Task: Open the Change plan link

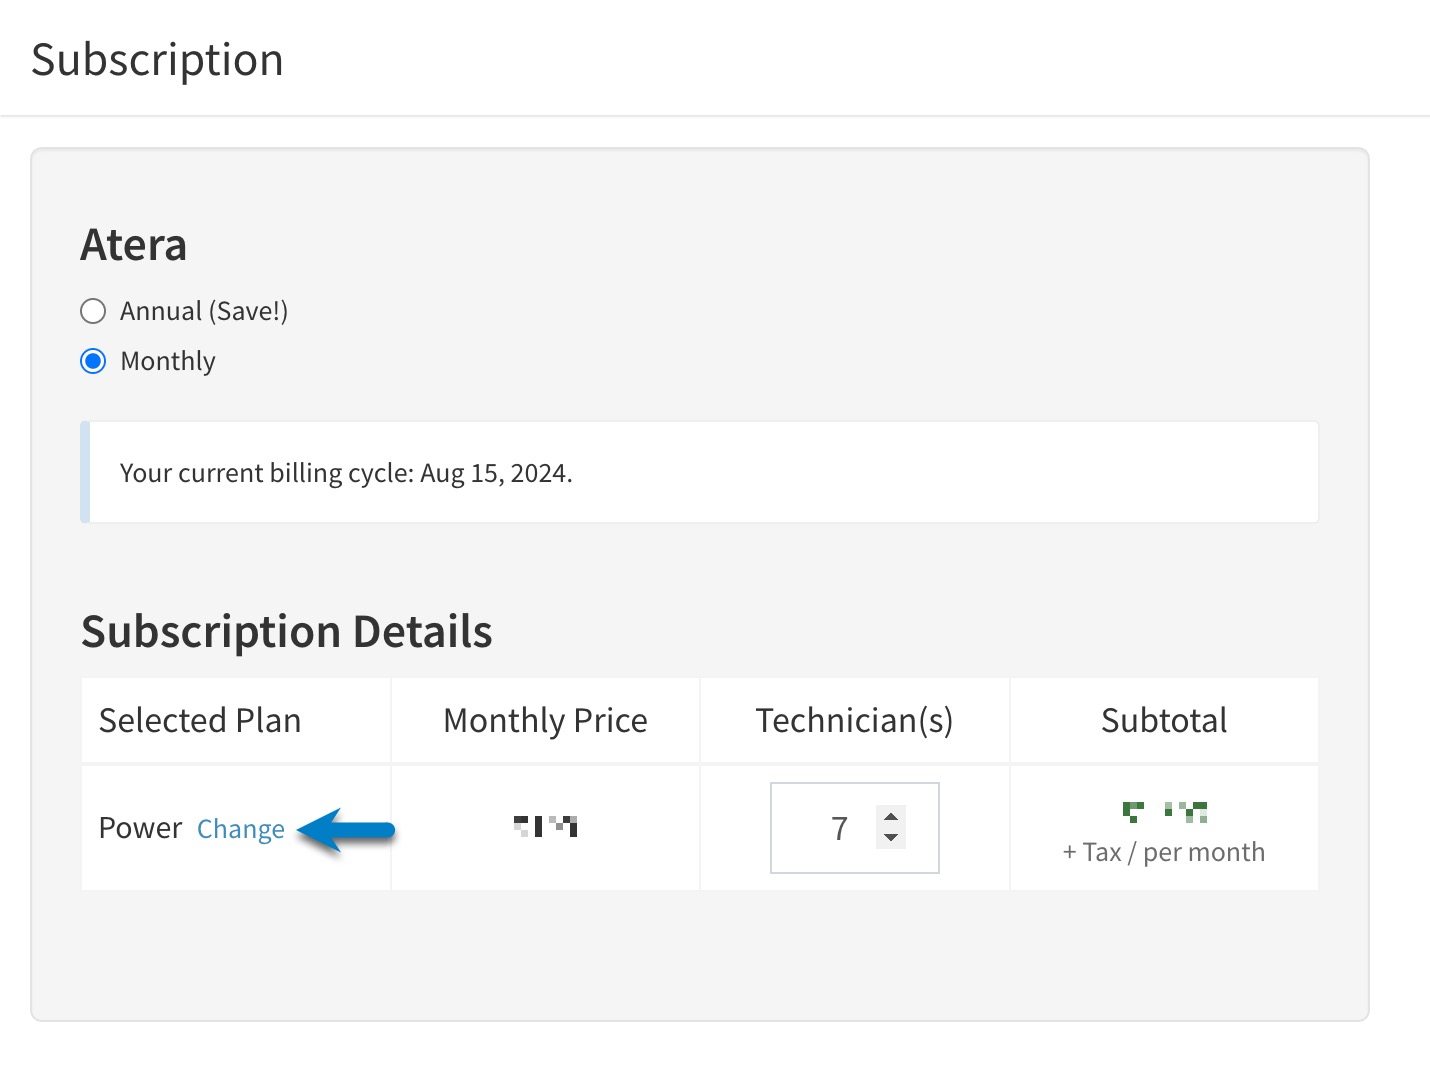Action: 241,829
